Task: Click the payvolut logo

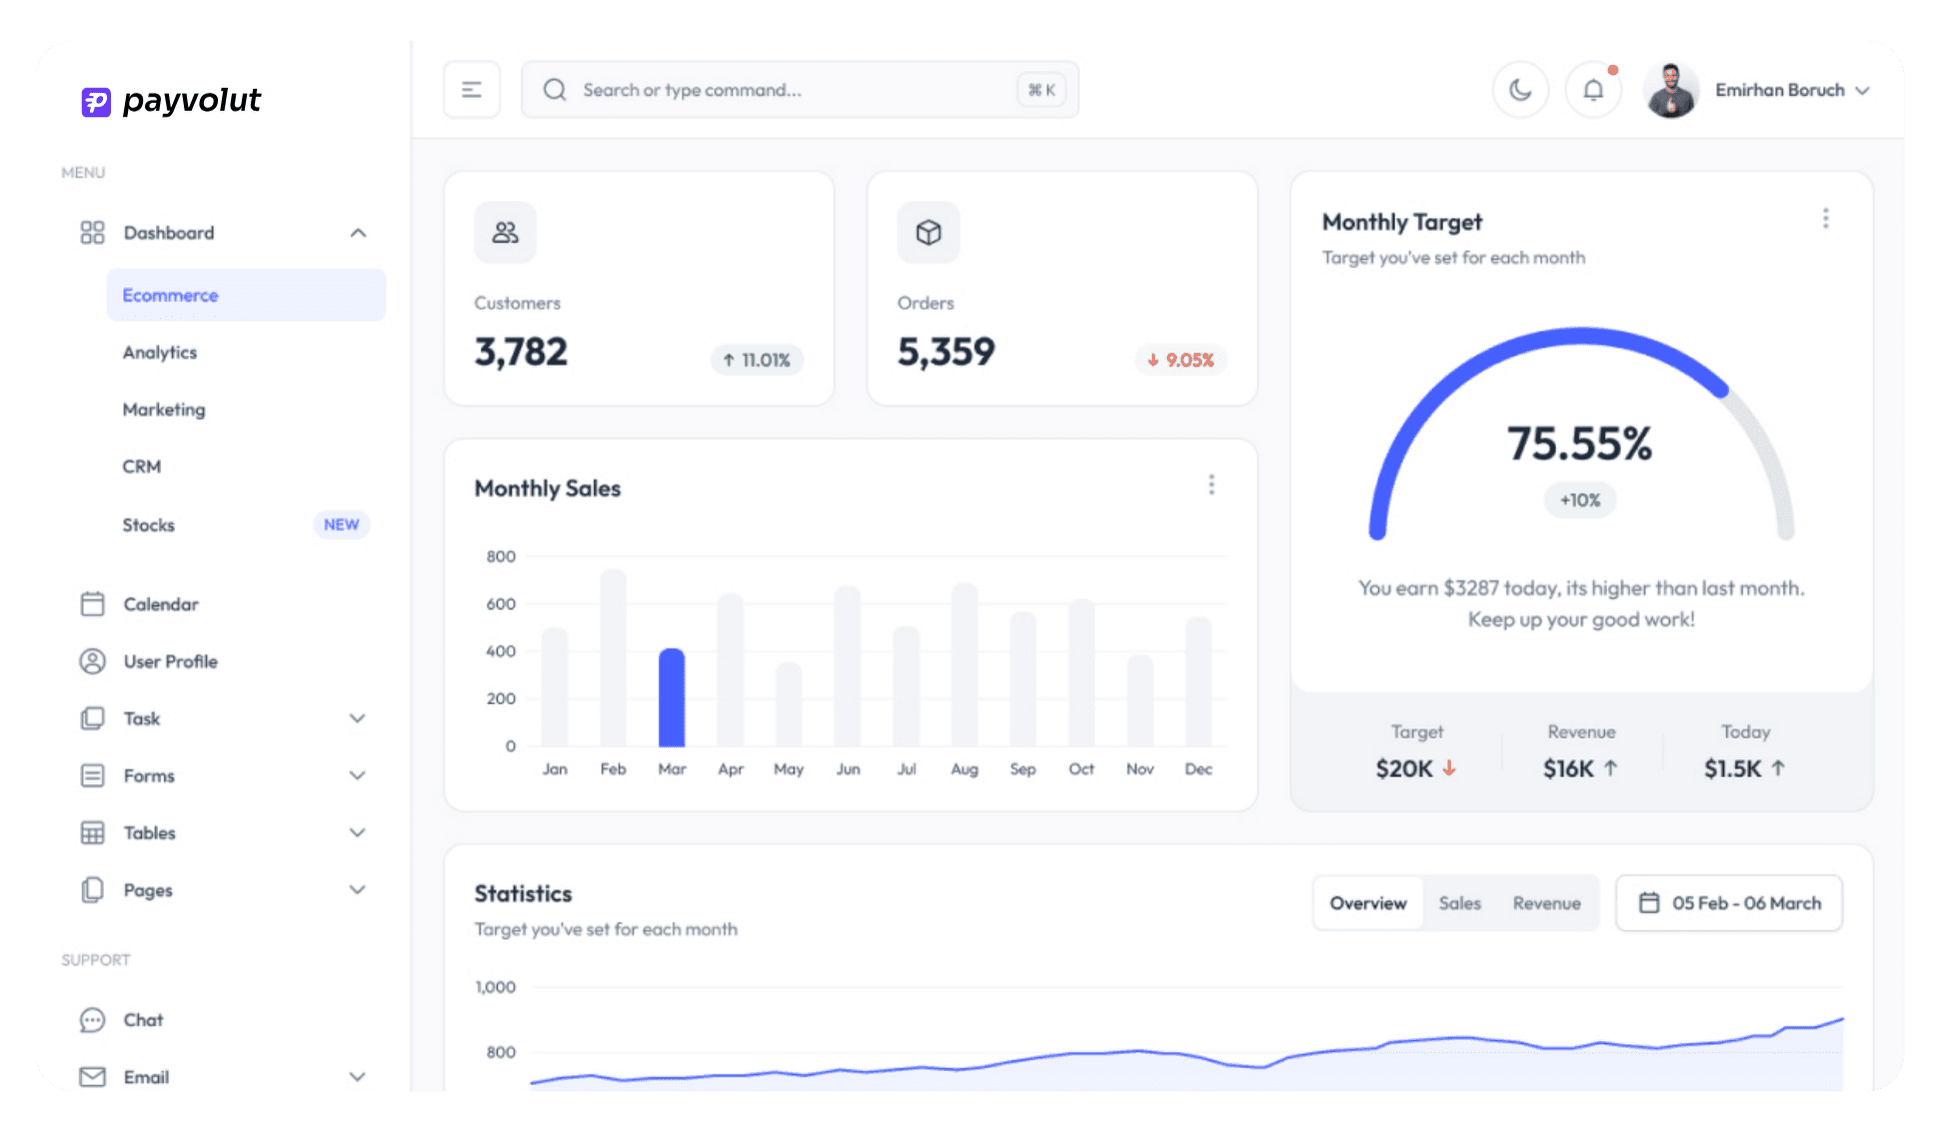Action: (171, 101)
